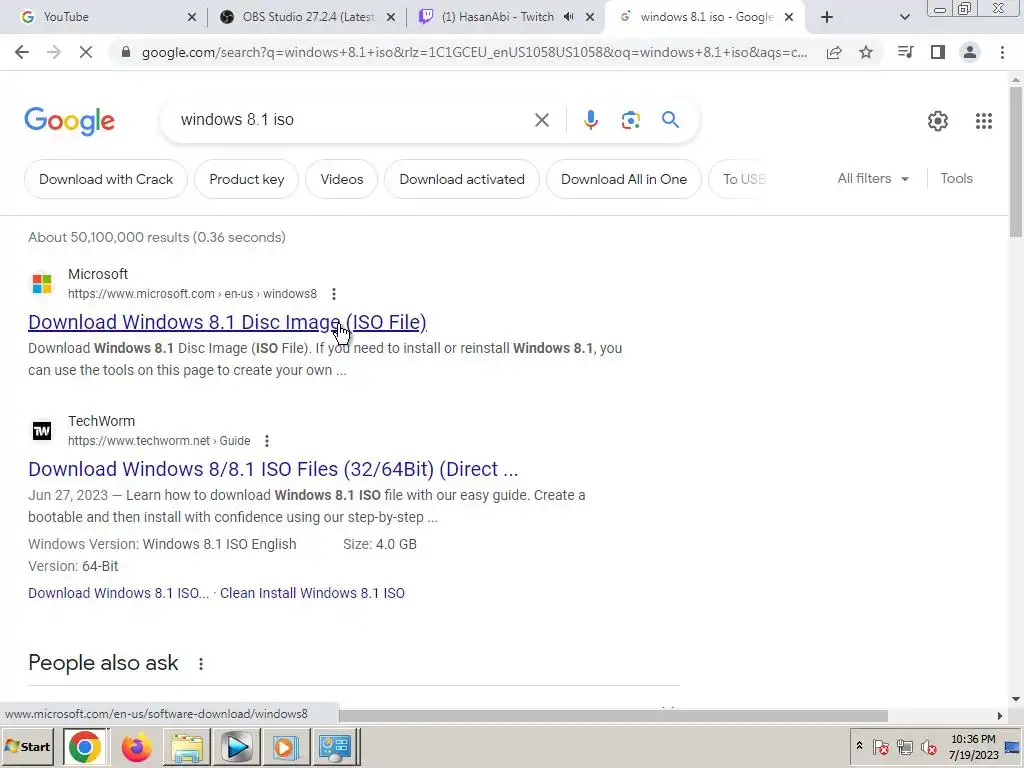Screen dimensions: 1024x768
Task: Open the Windows Start menu
Action: click(27, 746)
